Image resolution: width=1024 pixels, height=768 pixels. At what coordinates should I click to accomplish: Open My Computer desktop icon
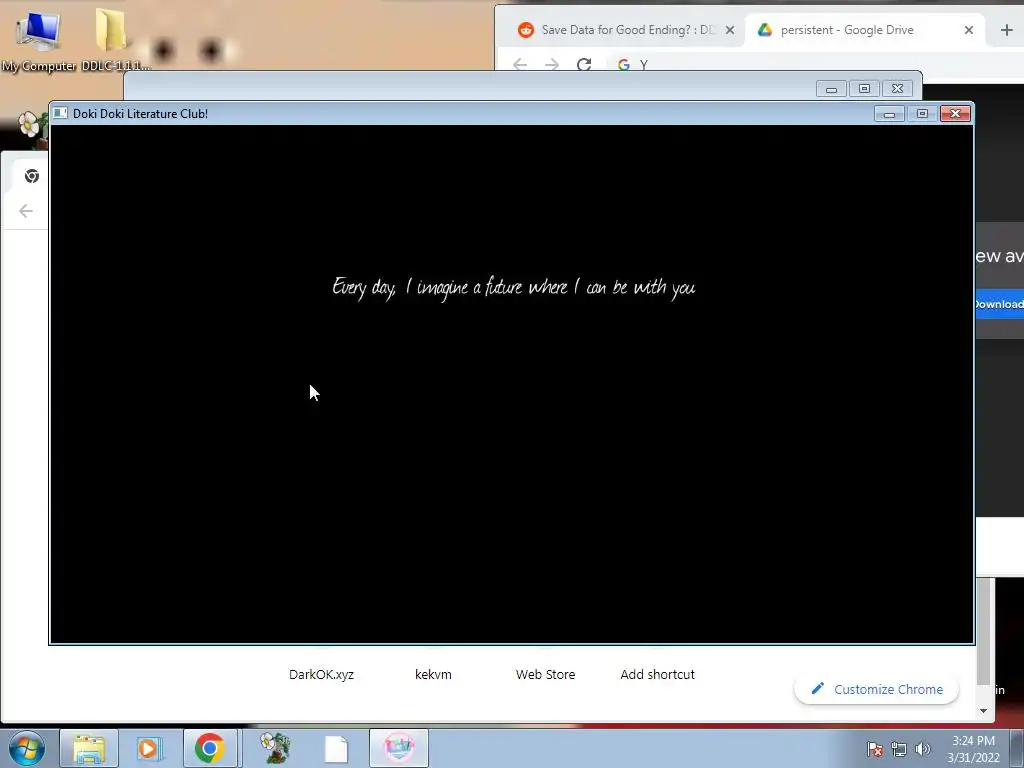click(x=39, y=39)
